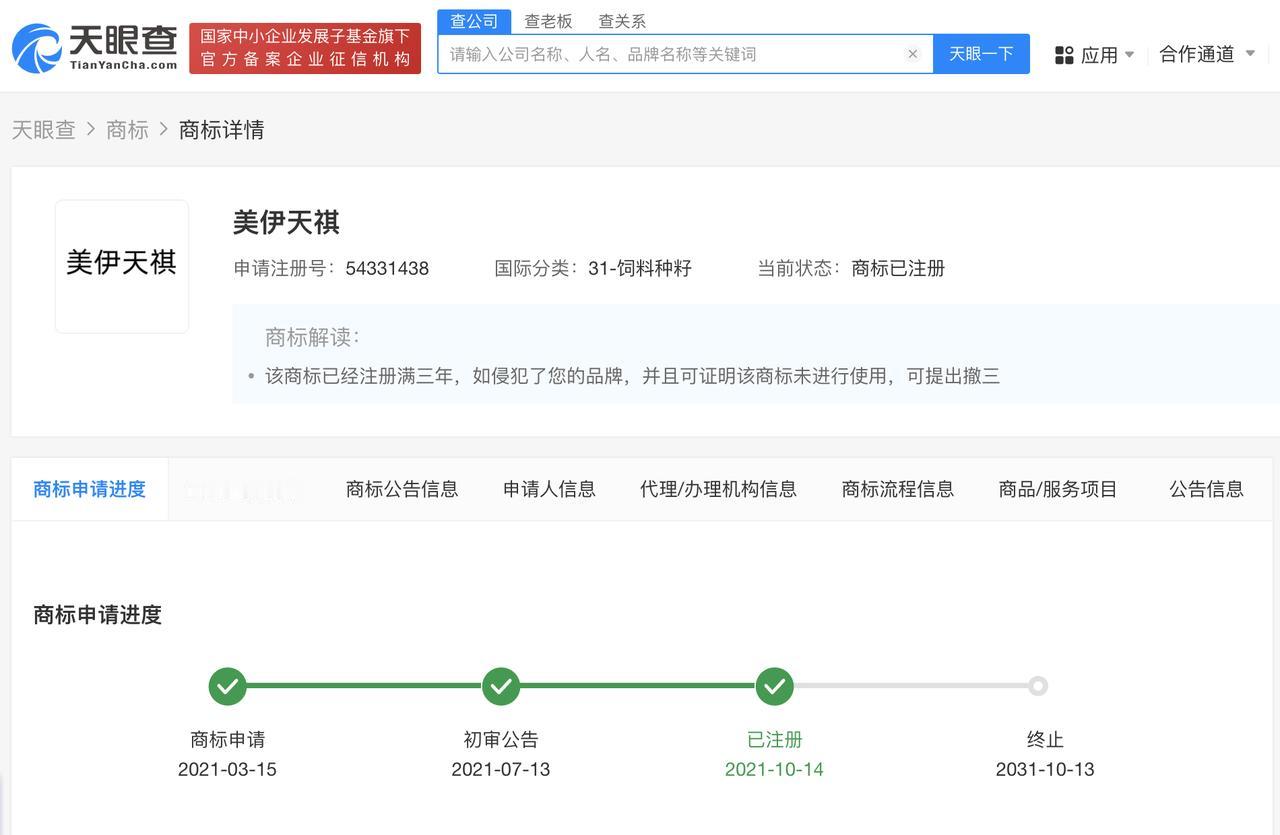Select the 查老板 search tab
The image size is (1280, 835).
point(548,21)
